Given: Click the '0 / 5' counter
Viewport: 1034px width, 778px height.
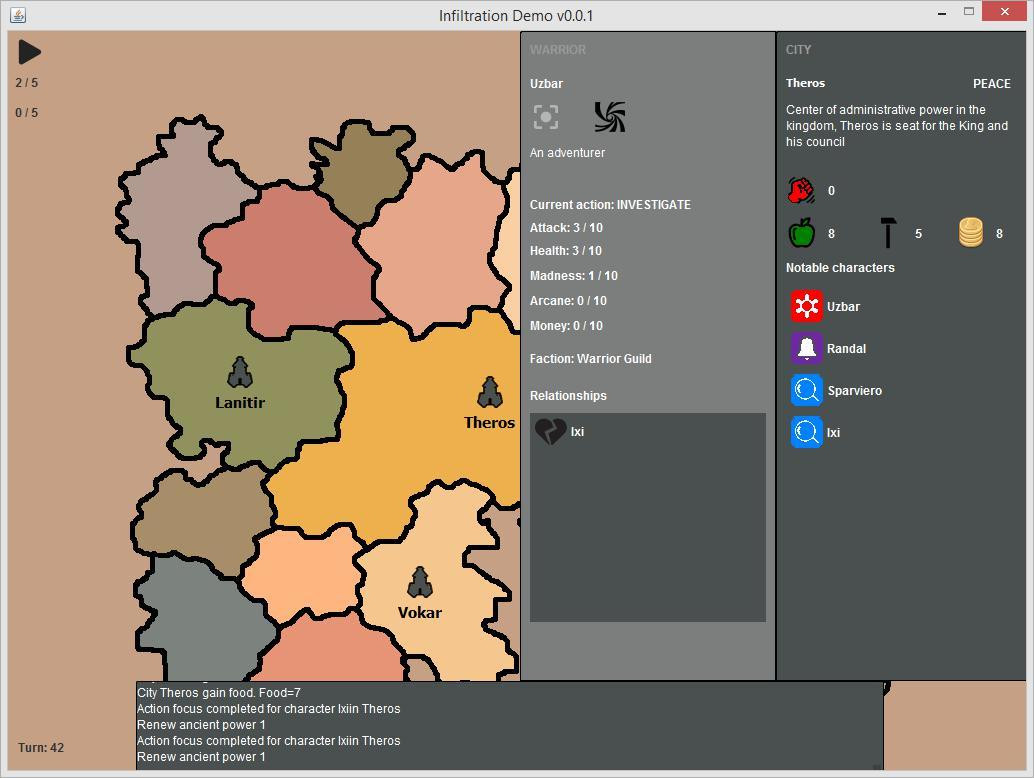Looking at the screenshot, I should 26,113.
